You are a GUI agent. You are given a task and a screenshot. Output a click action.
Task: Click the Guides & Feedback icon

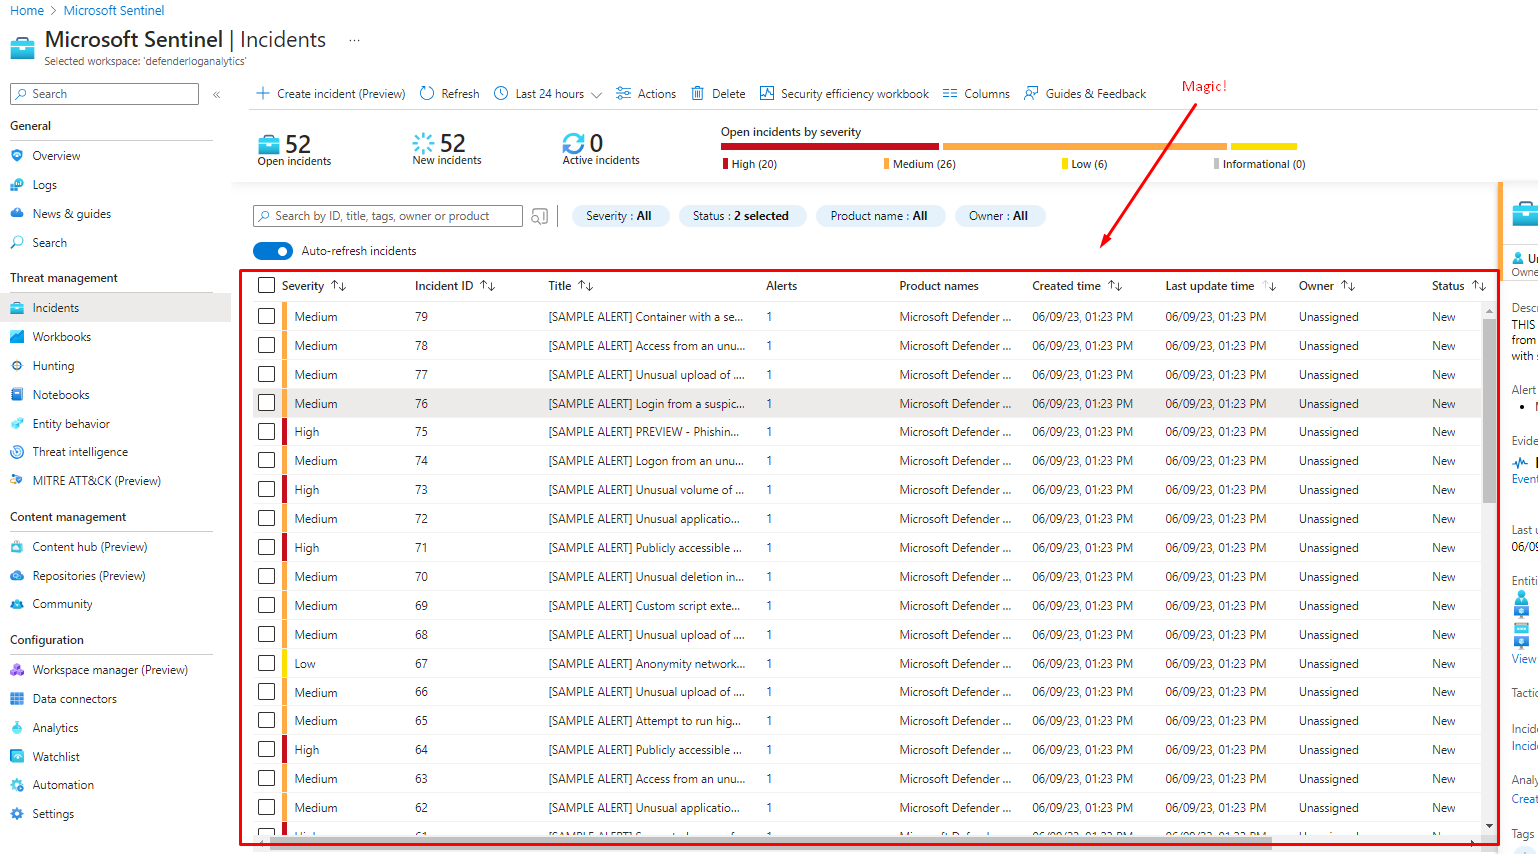[x=1031, y=93]
